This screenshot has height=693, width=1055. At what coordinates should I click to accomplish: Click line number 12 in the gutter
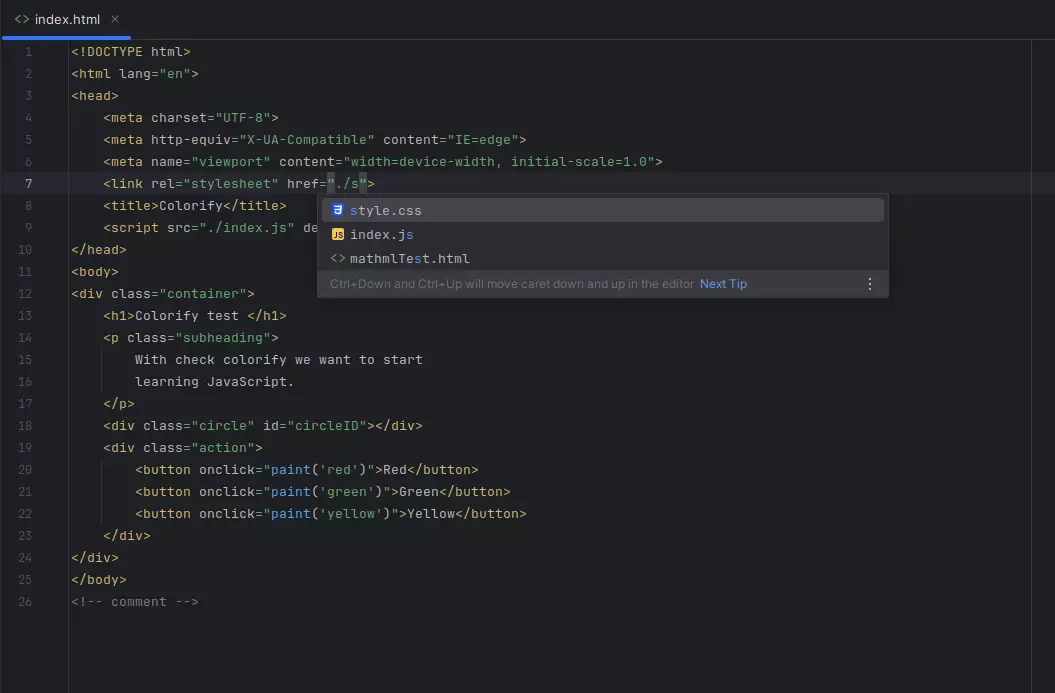pos(26,294)
